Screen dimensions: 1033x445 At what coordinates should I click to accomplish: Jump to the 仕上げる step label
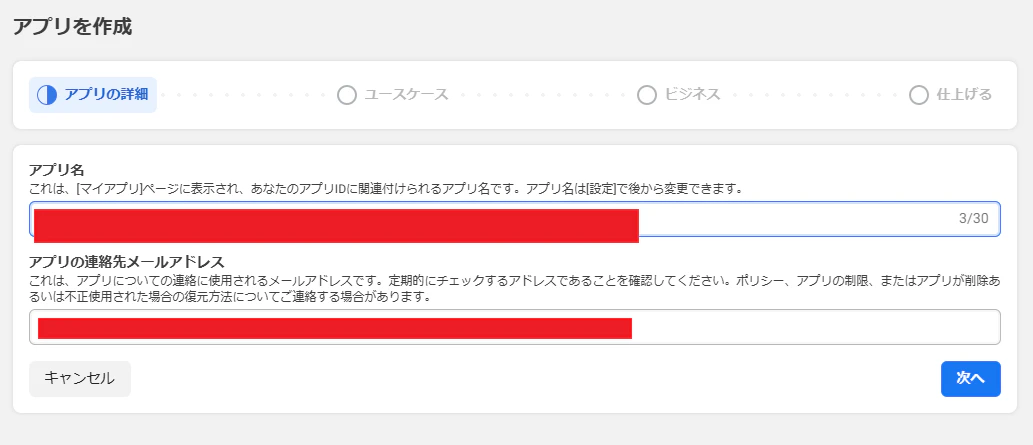(x=964, y=95)
